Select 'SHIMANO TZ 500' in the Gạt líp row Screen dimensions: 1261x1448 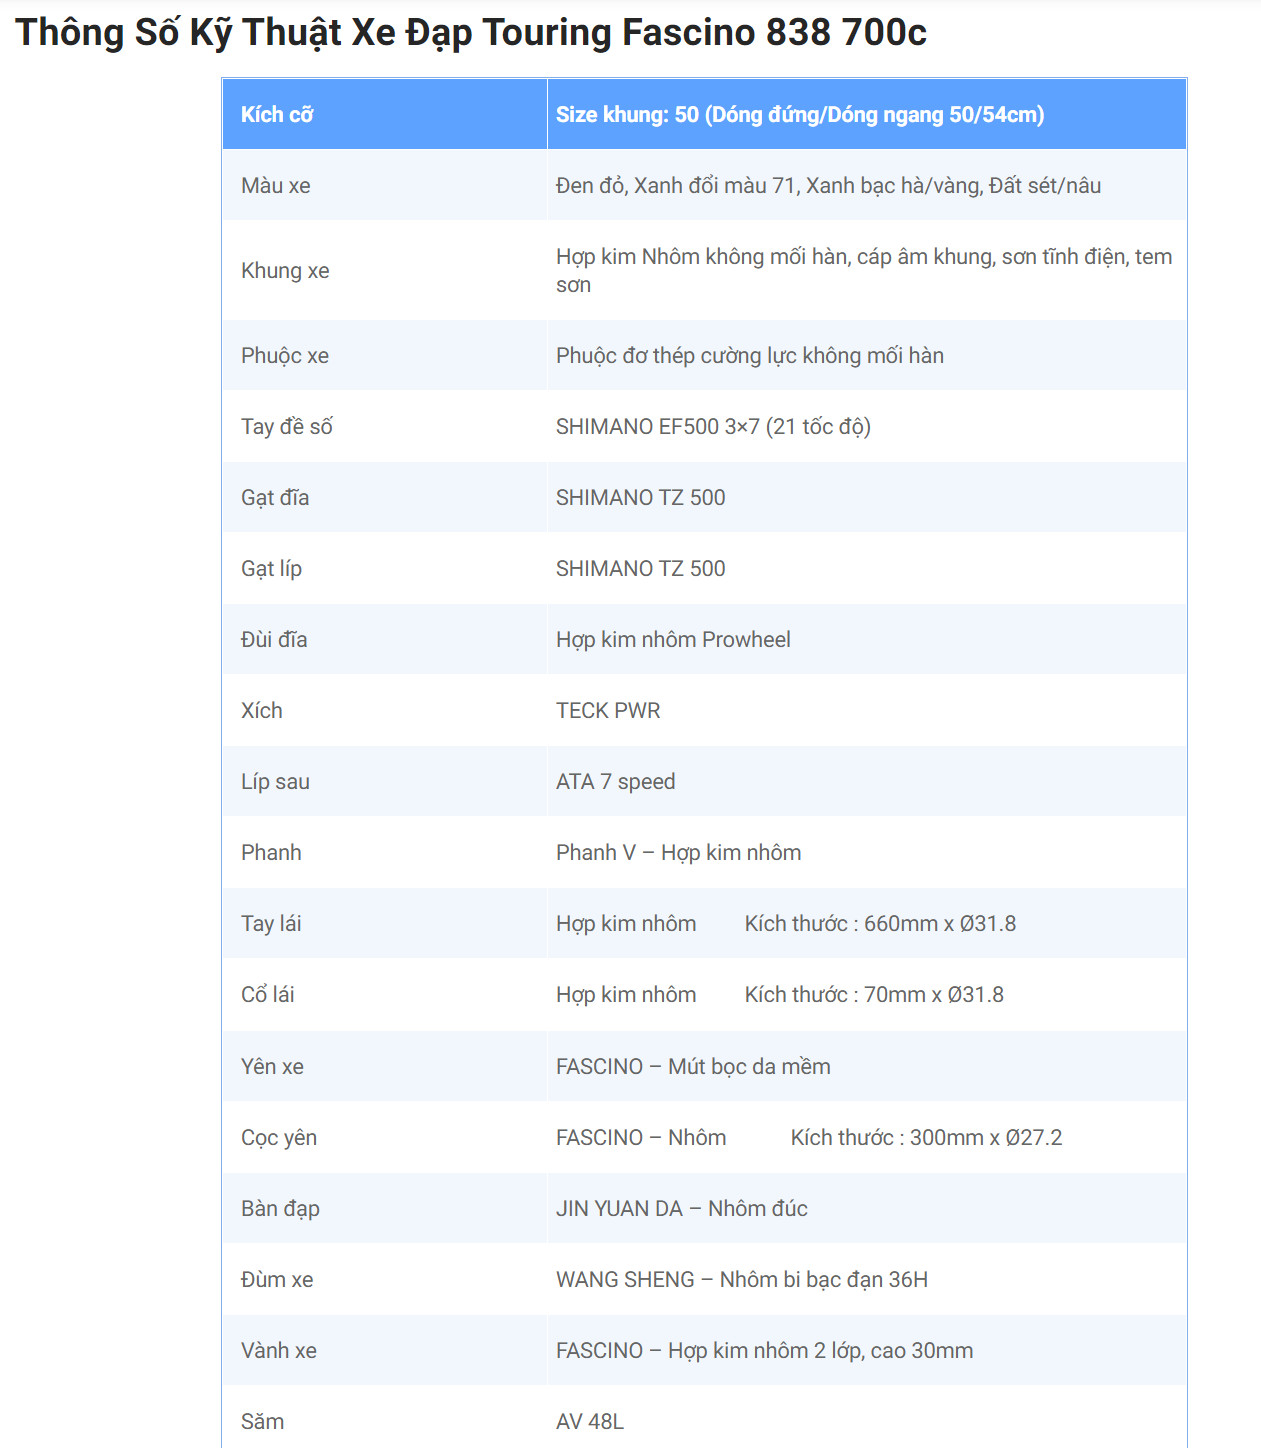pyautogui.click(x=641, y=568)
